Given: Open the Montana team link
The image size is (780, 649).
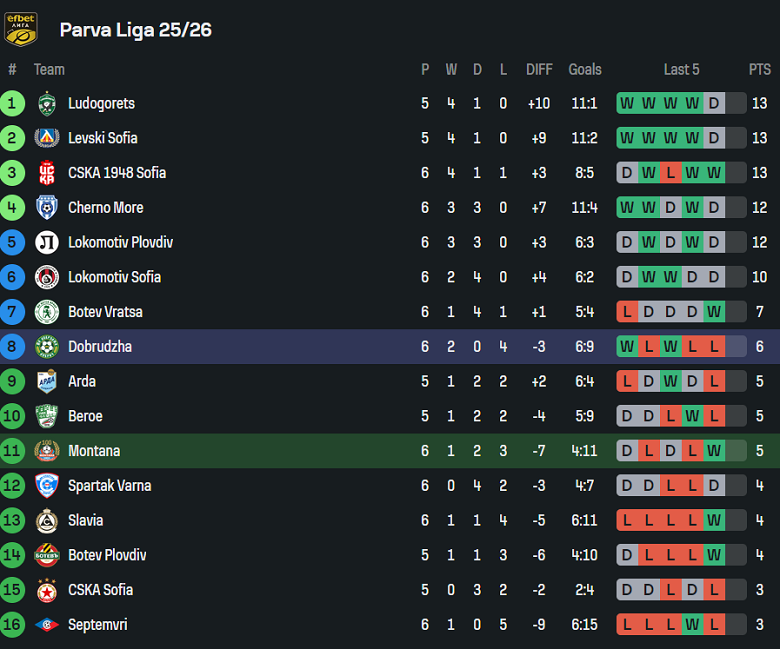Looking at the screenshot, I should [94, 451].
